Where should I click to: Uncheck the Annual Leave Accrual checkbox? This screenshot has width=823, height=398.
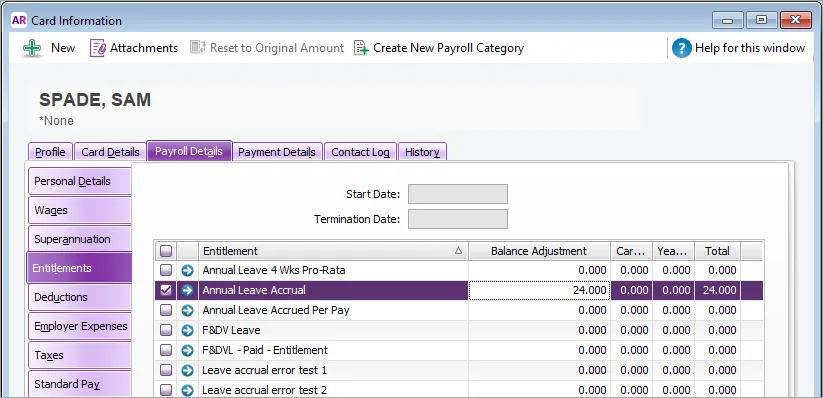(x=166, y=290)
